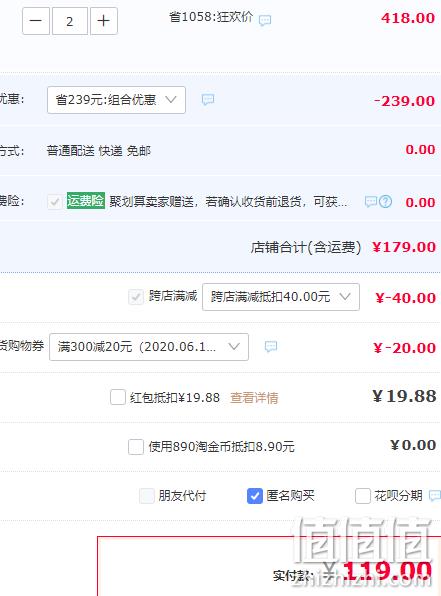
Task: Click info icon beside 花呗分期
Action: click(x=435, y=496)
